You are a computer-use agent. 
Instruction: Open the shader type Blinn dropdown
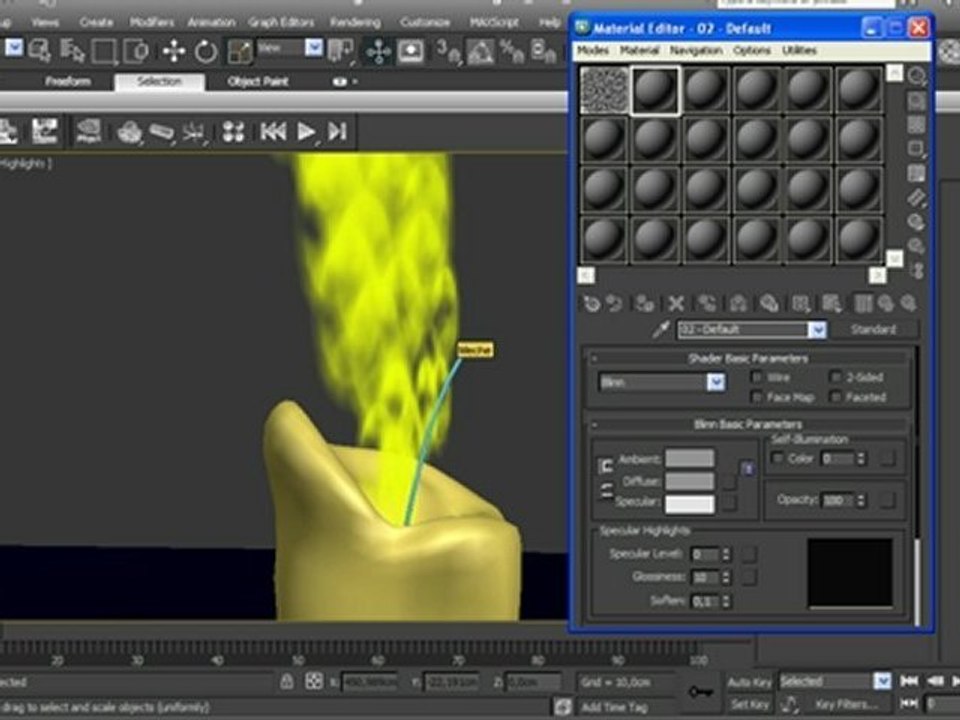(x=716, y=383)
